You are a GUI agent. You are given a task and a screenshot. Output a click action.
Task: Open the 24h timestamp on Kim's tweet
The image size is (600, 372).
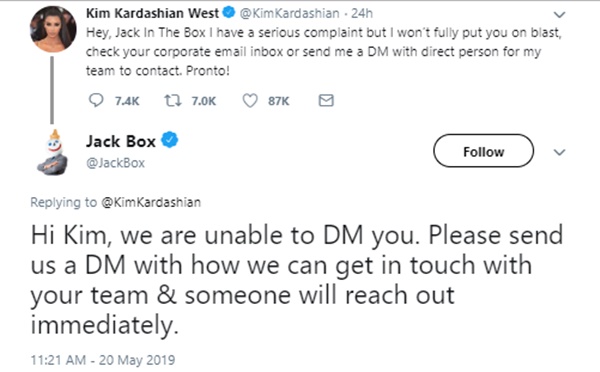point(362,13)
